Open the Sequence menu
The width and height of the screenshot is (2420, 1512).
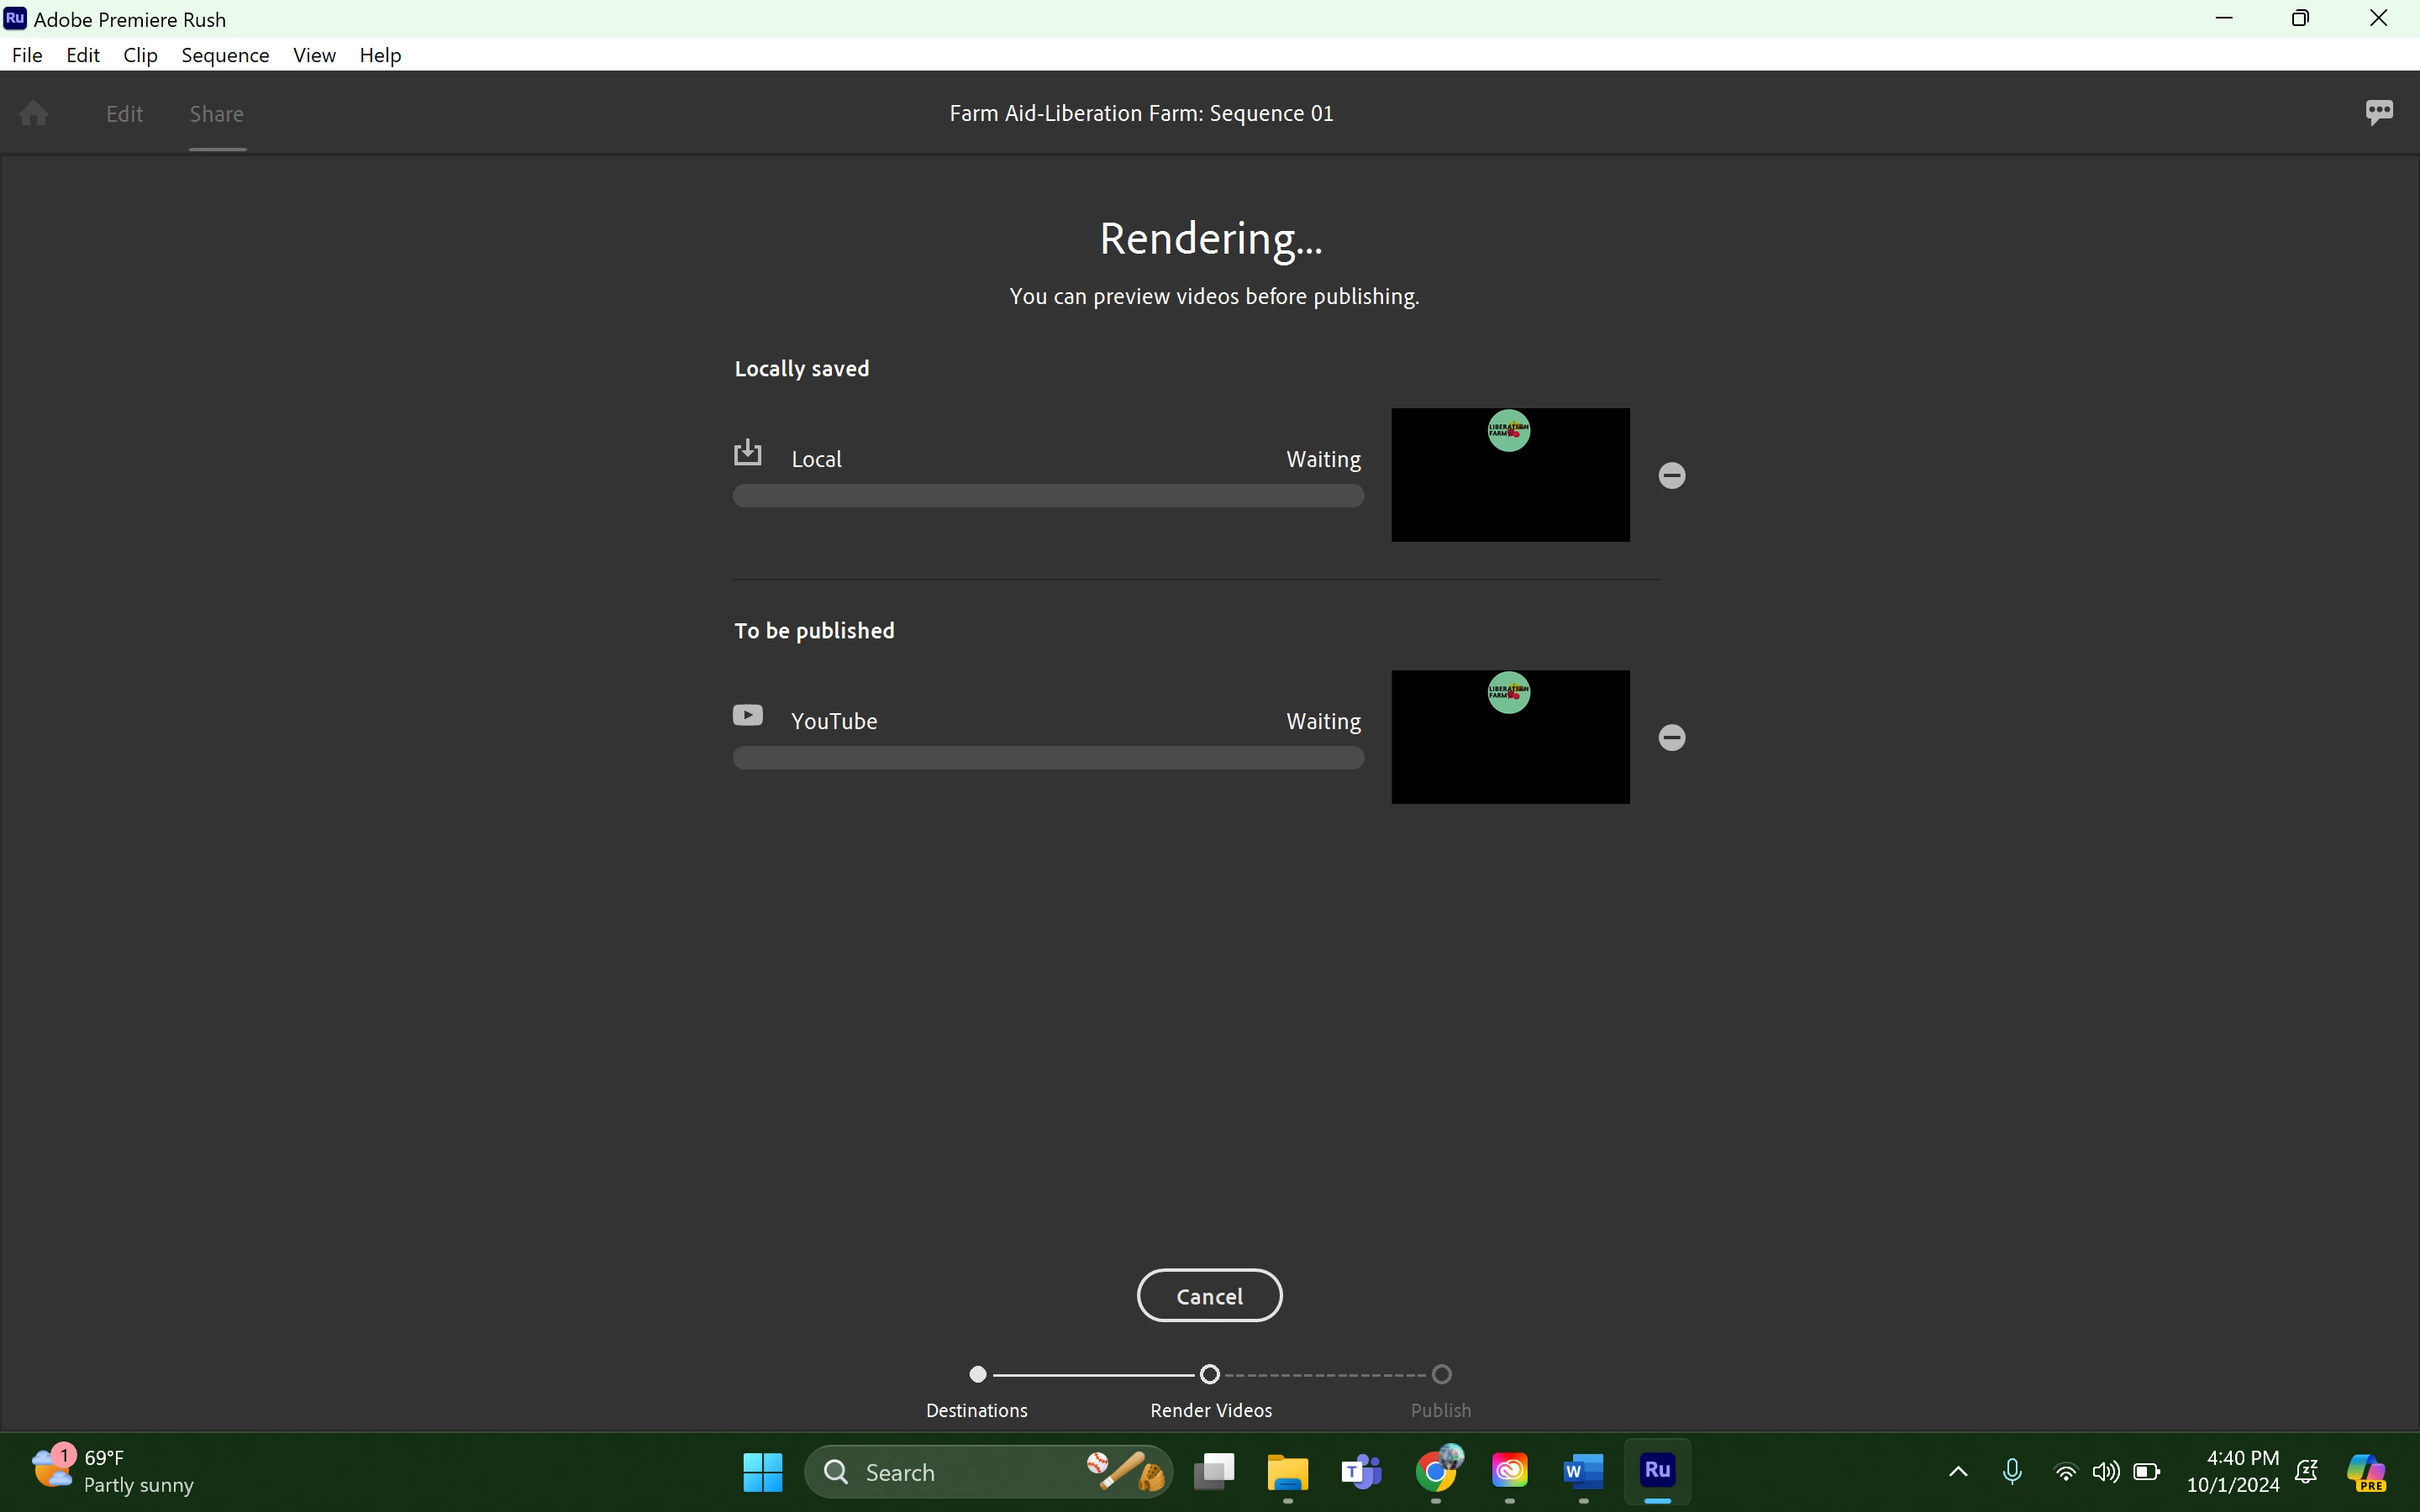[225, 55]
